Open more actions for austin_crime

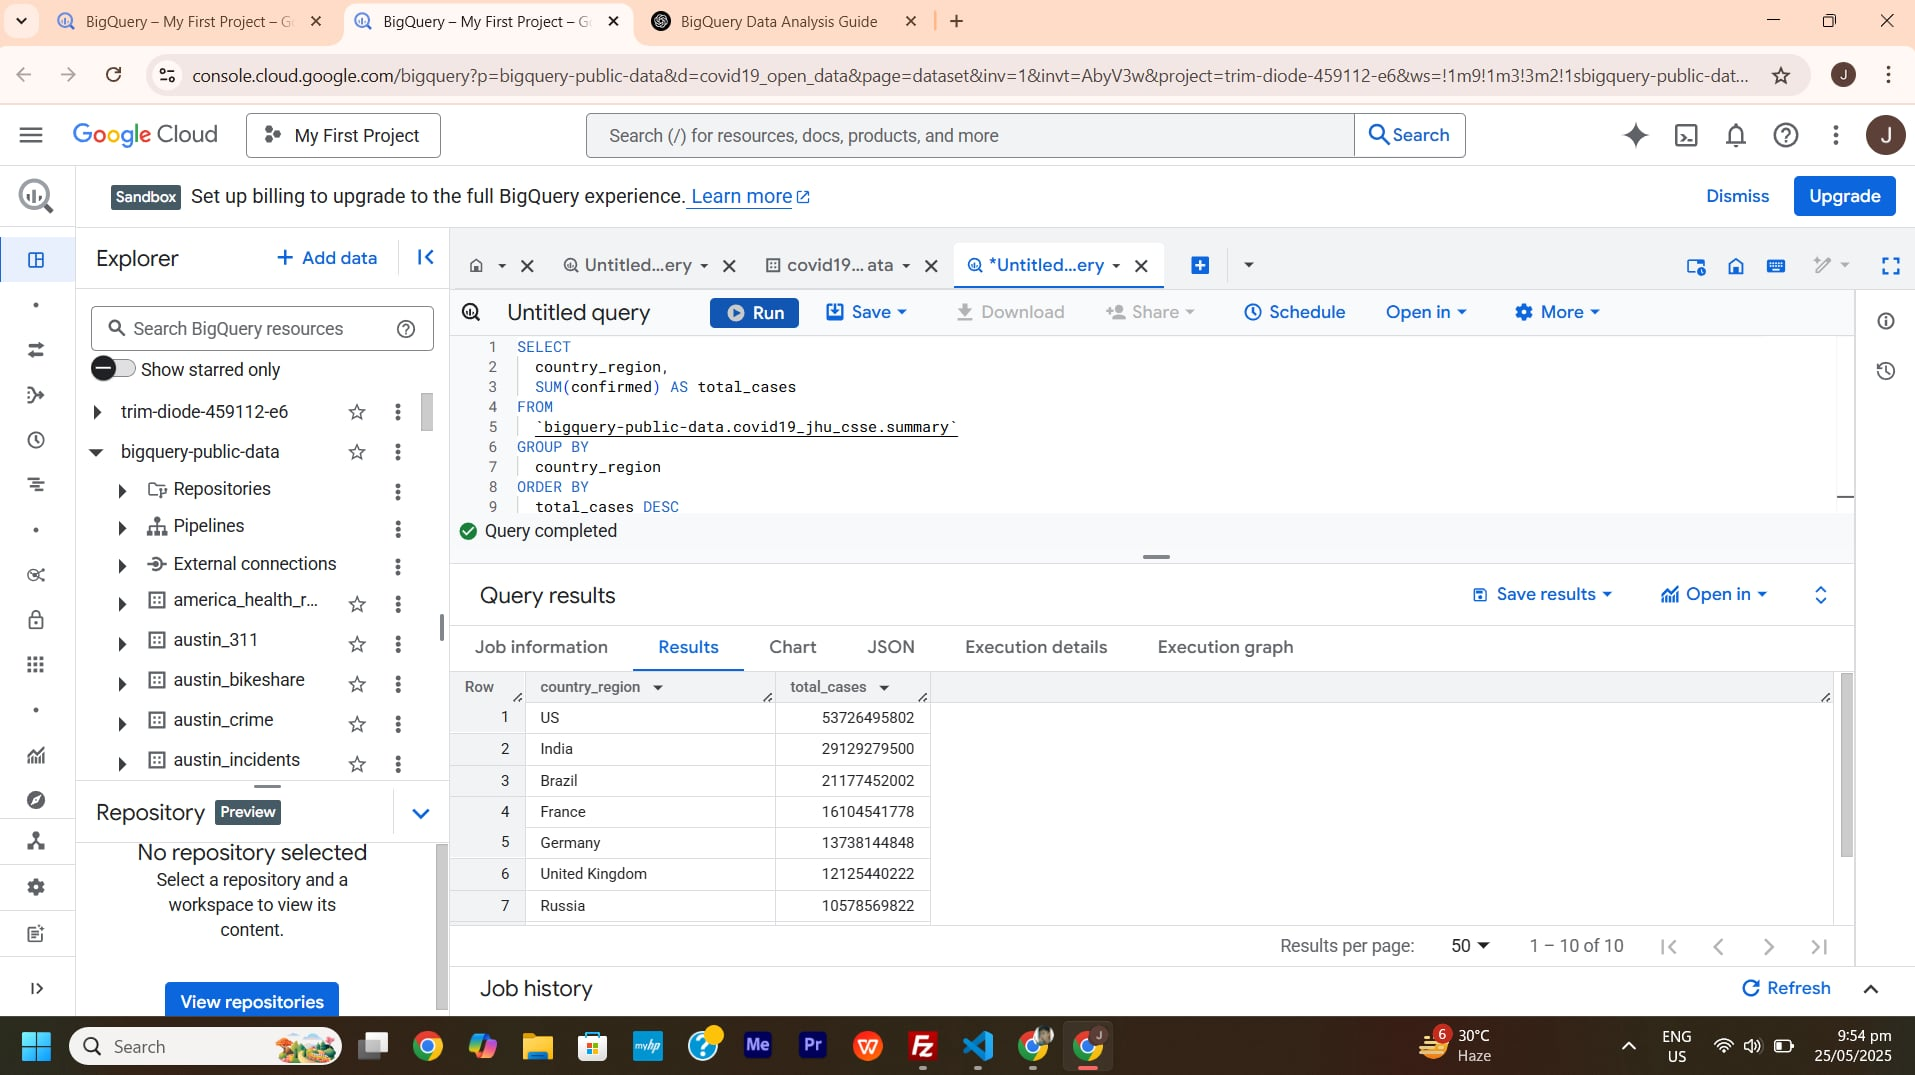[x=398, y=724]
